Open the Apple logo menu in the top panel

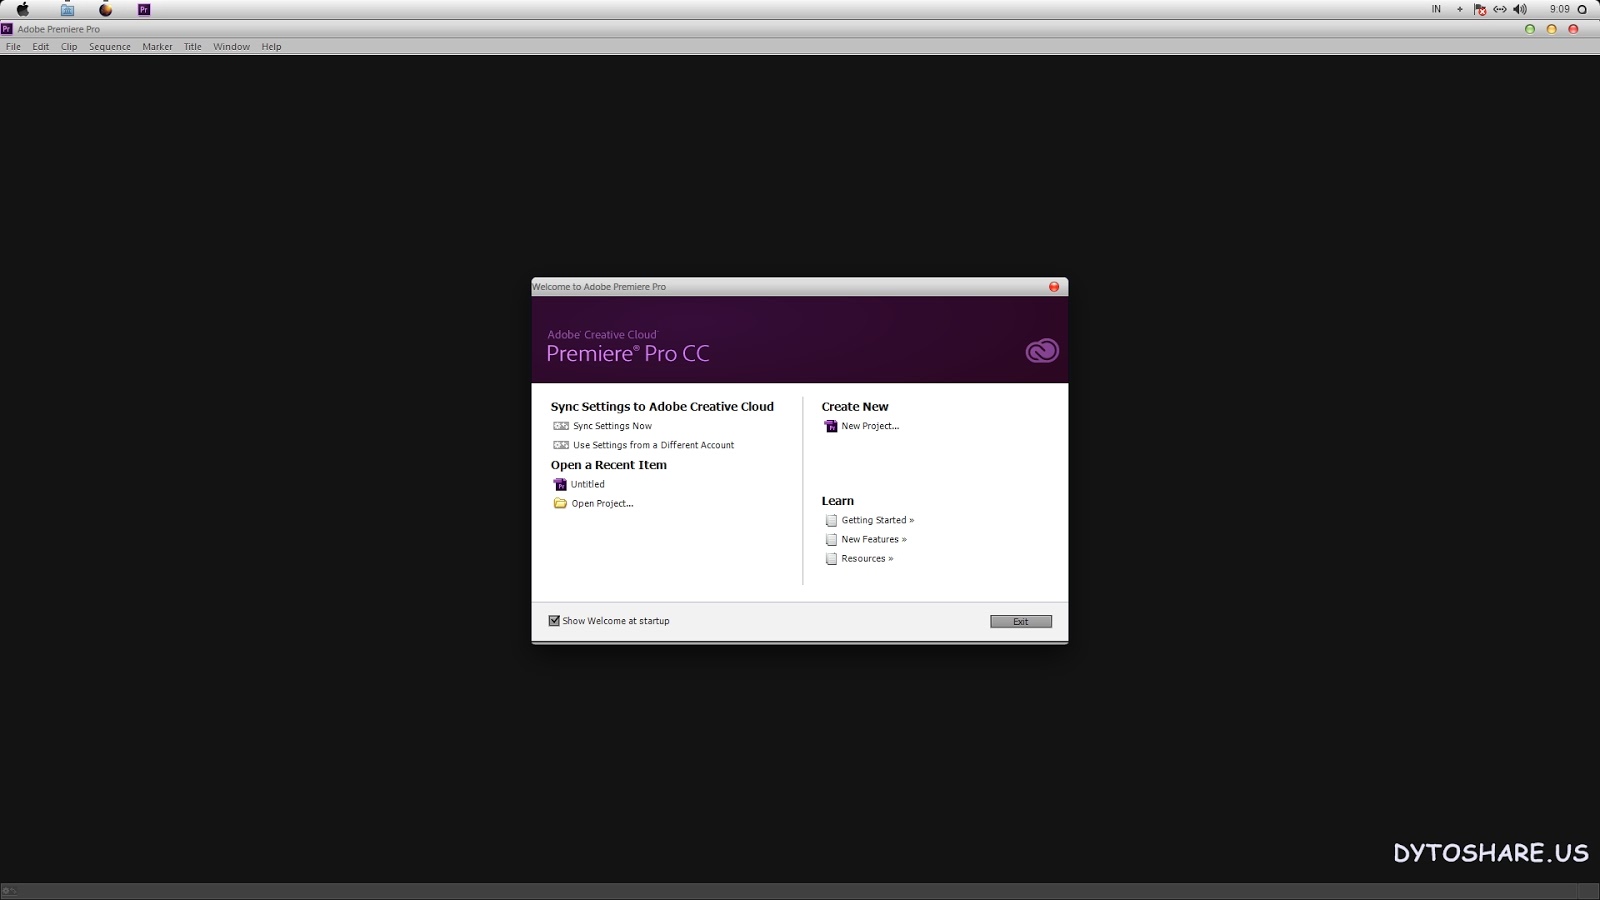tap(22, 9)
